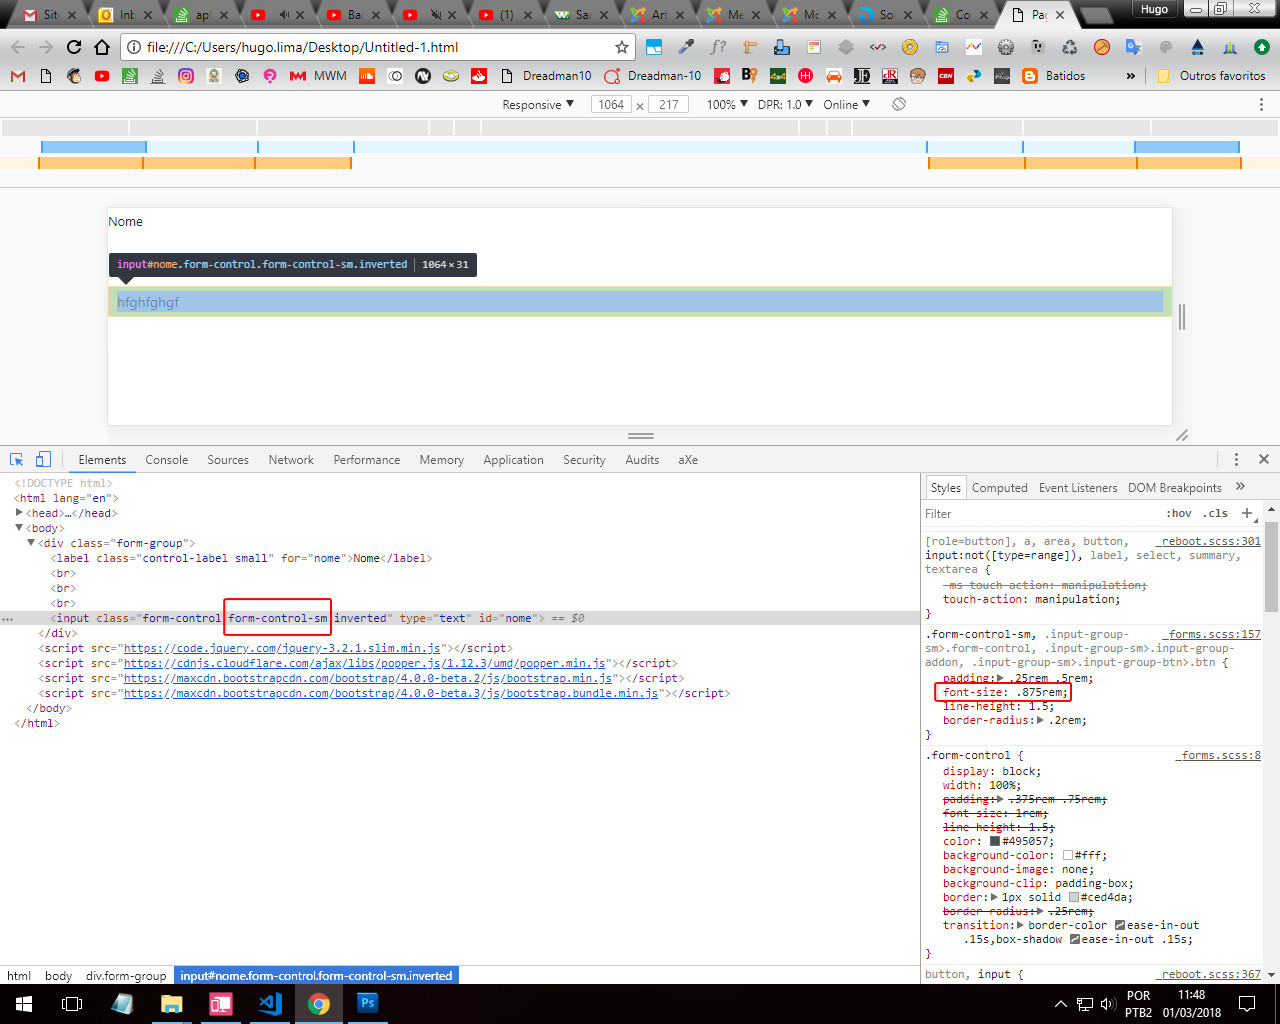Add a new style rule with plus
This screenshot has width=1280, height=1024.
click(x=1247, y=513)
